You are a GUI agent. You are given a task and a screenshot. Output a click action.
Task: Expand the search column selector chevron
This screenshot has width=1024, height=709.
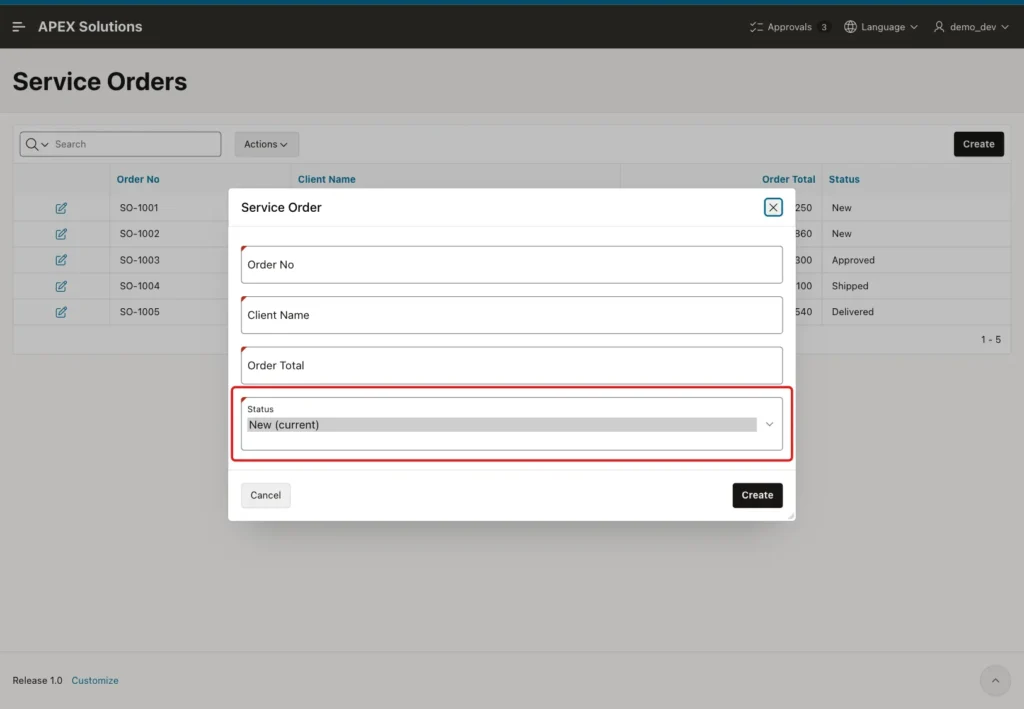(44, 144)
